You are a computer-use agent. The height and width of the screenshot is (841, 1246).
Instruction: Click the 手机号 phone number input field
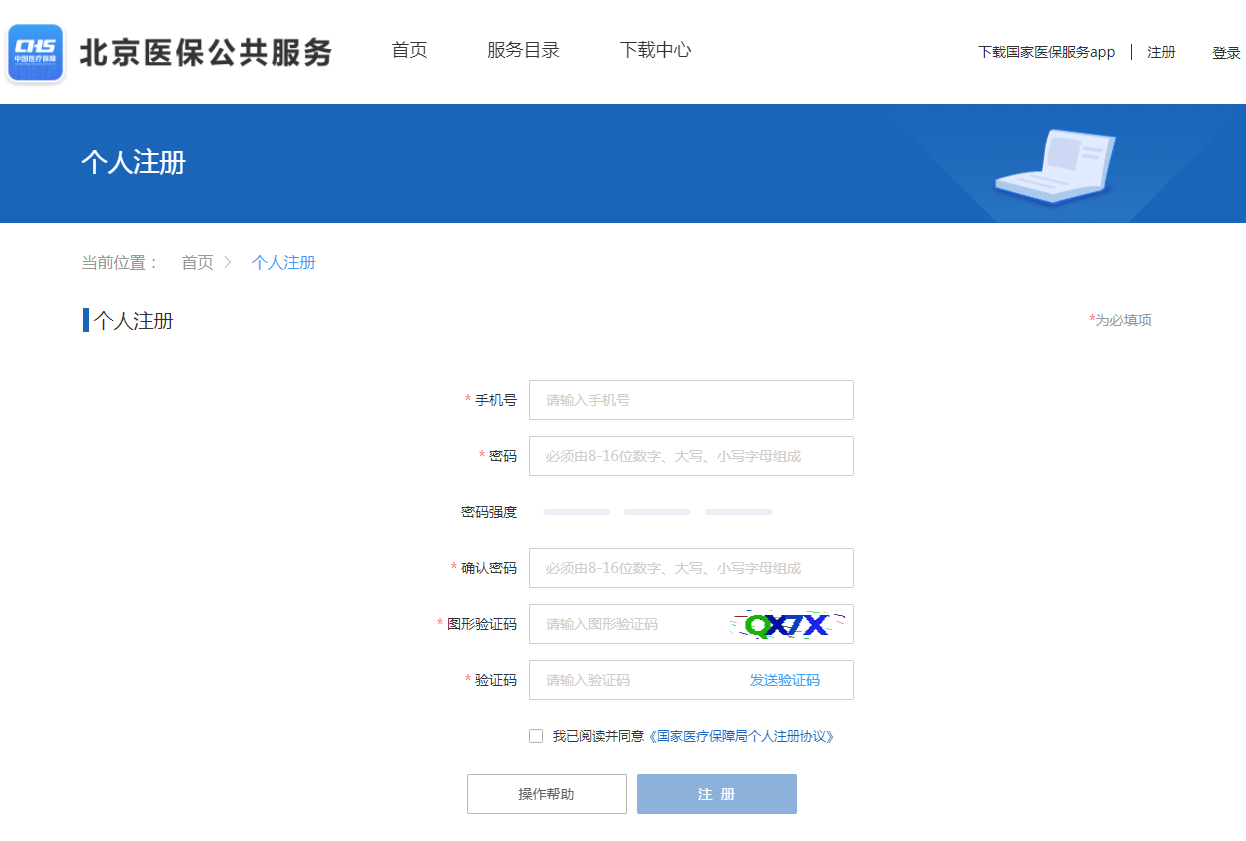coord(690,399)
